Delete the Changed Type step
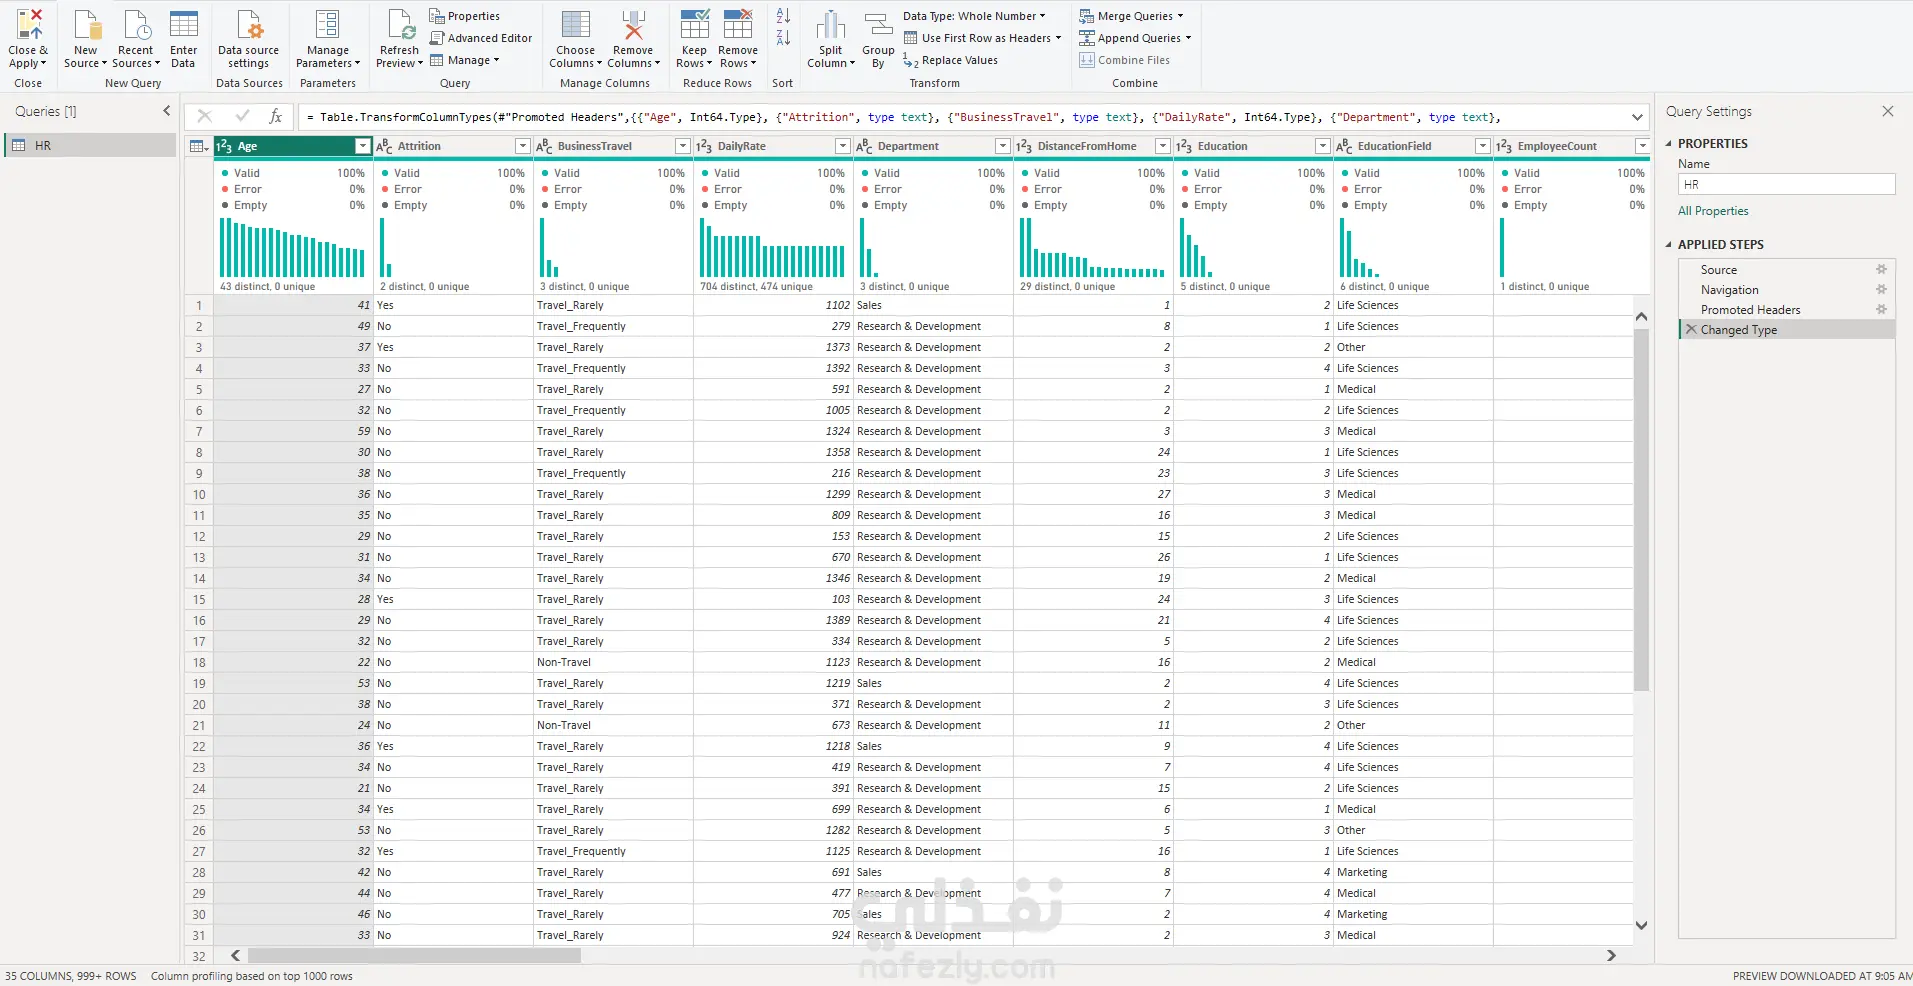Image resolution: width=1913 pixels, height=986 pixels. coord(1691,330)
